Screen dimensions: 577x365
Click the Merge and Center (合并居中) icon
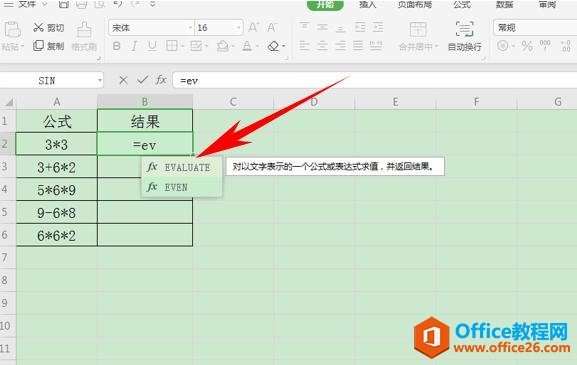tap(418, 29)
